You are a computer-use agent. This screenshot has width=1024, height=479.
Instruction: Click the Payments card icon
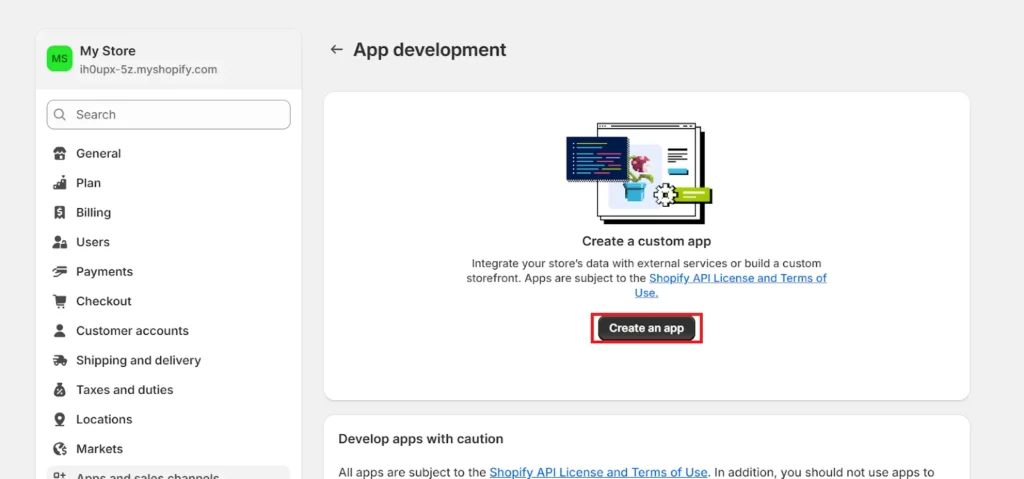[59, 272]
